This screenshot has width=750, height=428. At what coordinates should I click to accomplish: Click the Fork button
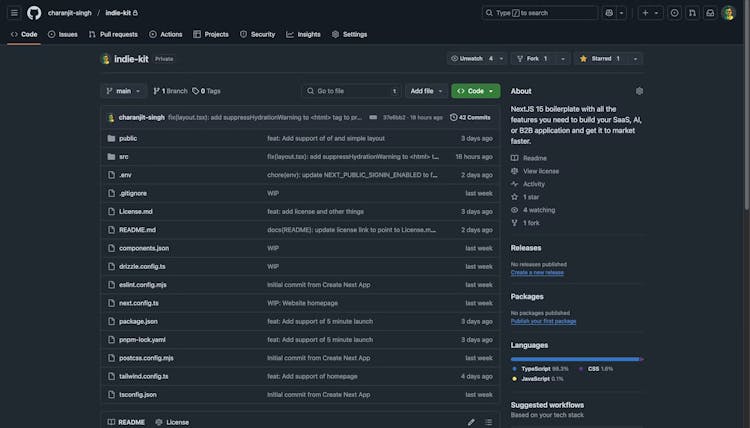point(533,59)
